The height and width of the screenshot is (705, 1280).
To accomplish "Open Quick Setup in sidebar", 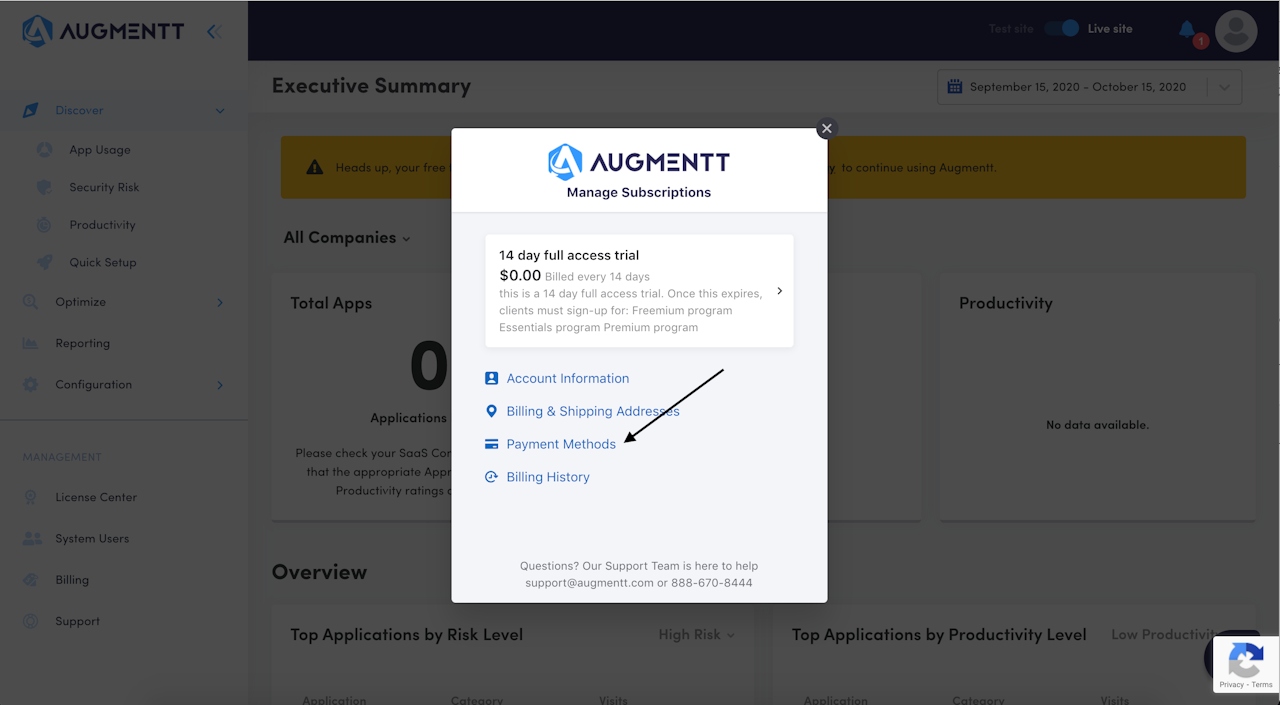I will click(x=103, y=262).
